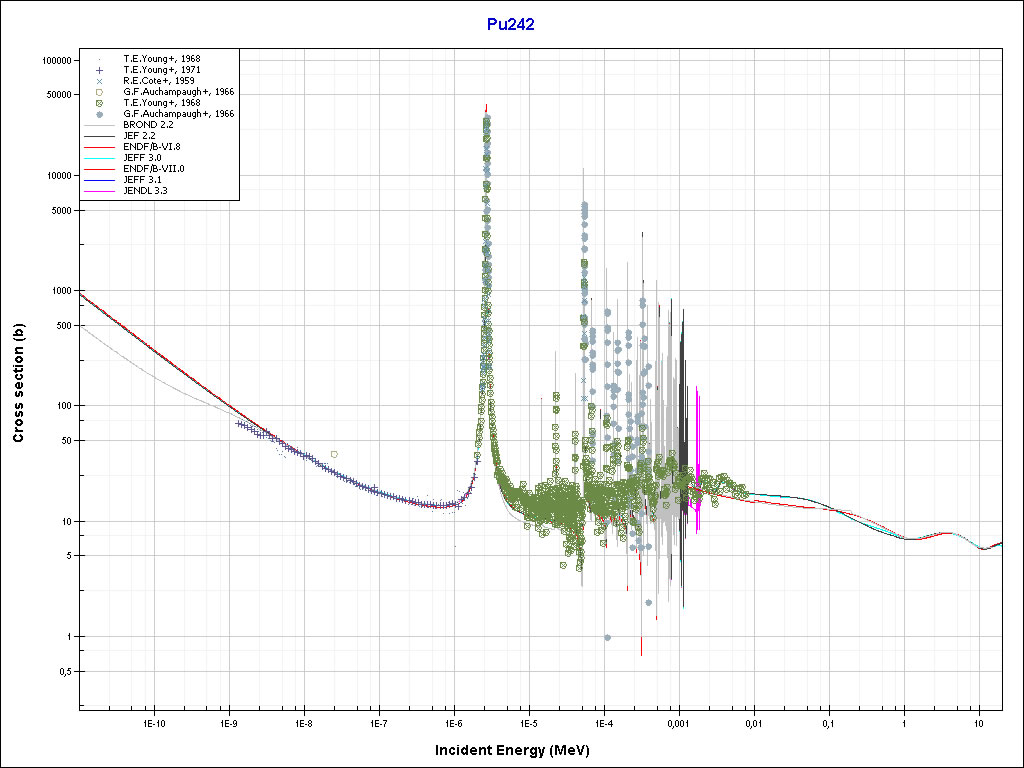1024x768 pixels.
Task: Click the cross marker for R.E.Cote 1959
Action: [100, 81]
